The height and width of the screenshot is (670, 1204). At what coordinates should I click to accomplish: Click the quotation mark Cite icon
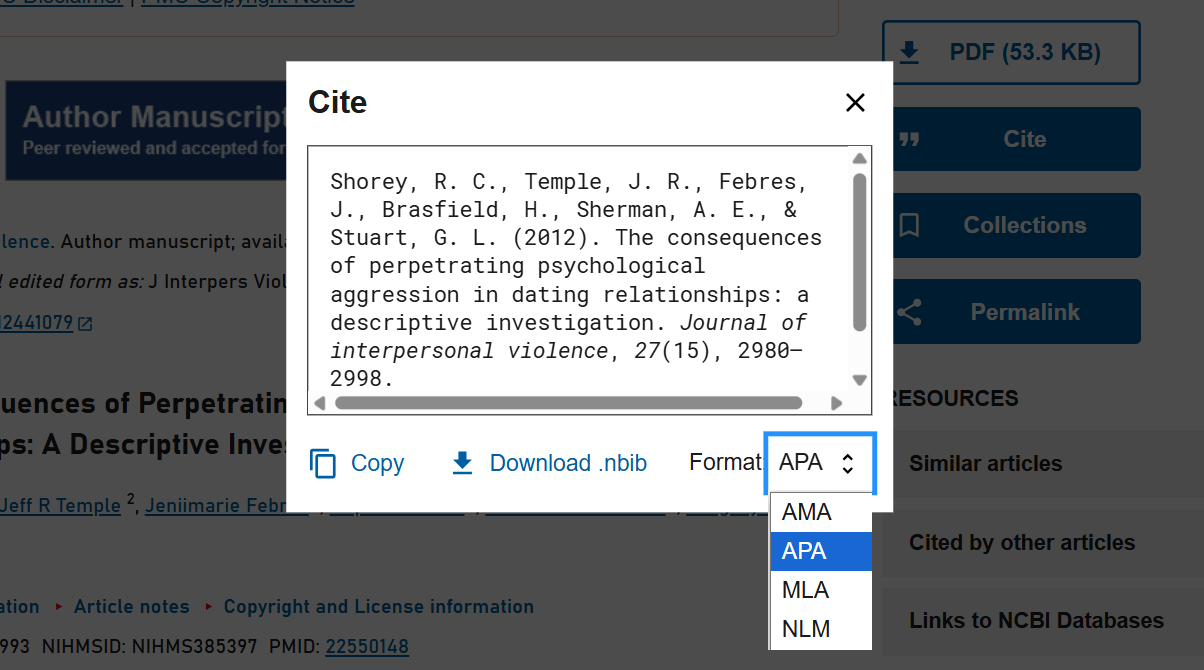click(909, 139)
